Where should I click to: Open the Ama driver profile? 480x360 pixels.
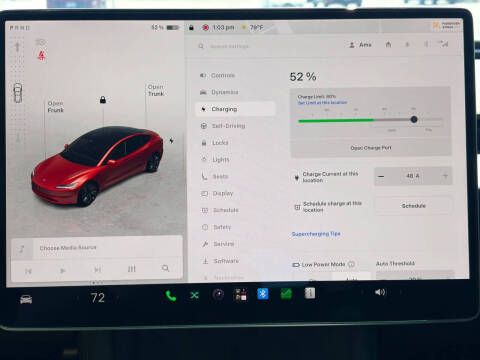360,45
